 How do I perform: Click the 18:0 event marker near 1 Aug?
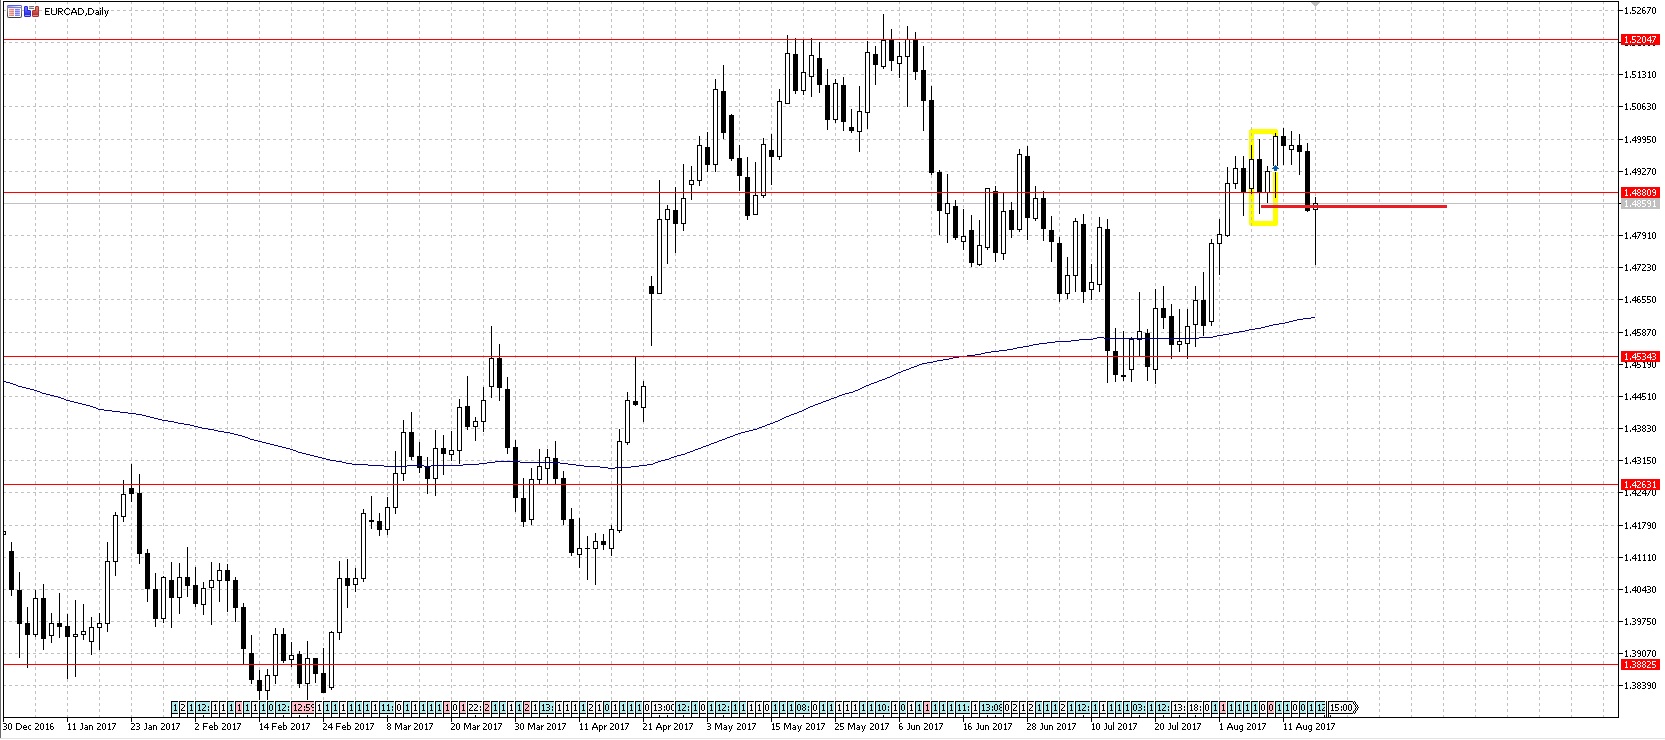pyautogui.click(x=1195, y=708)
